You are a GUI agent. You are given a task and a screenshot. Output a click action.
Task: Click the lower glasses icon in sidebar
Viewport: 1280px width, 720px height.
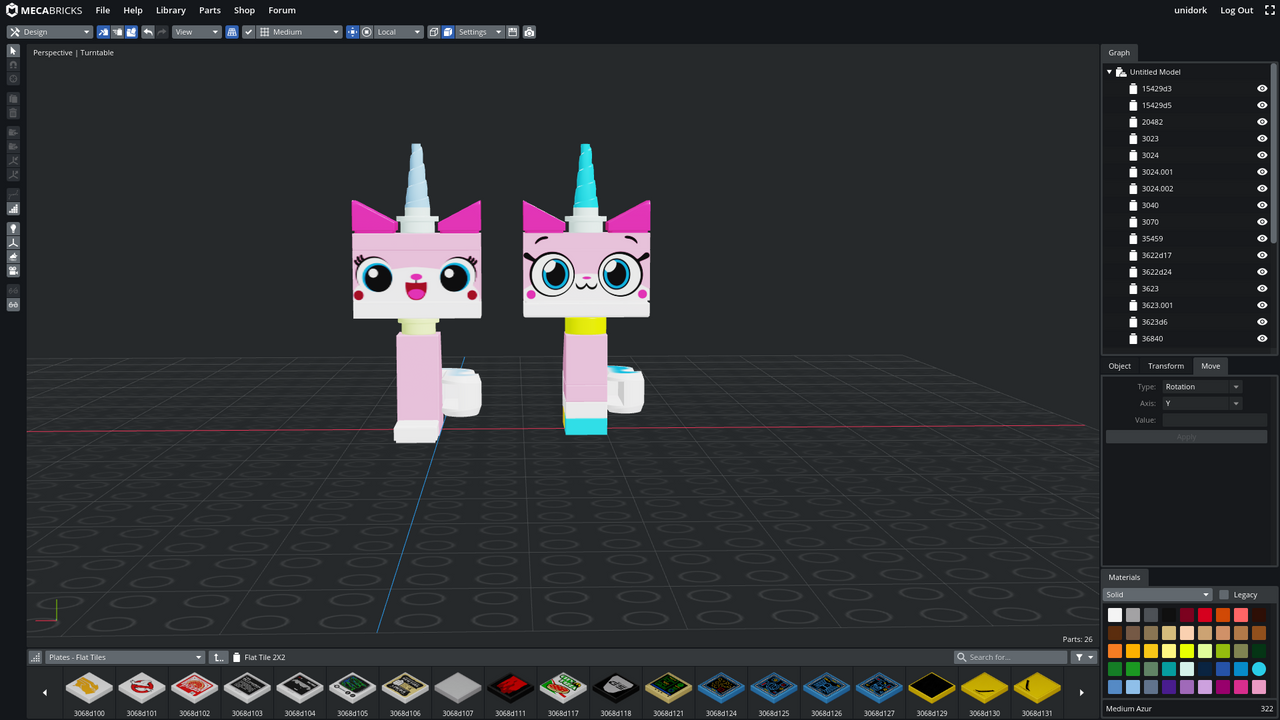point(13,304)
